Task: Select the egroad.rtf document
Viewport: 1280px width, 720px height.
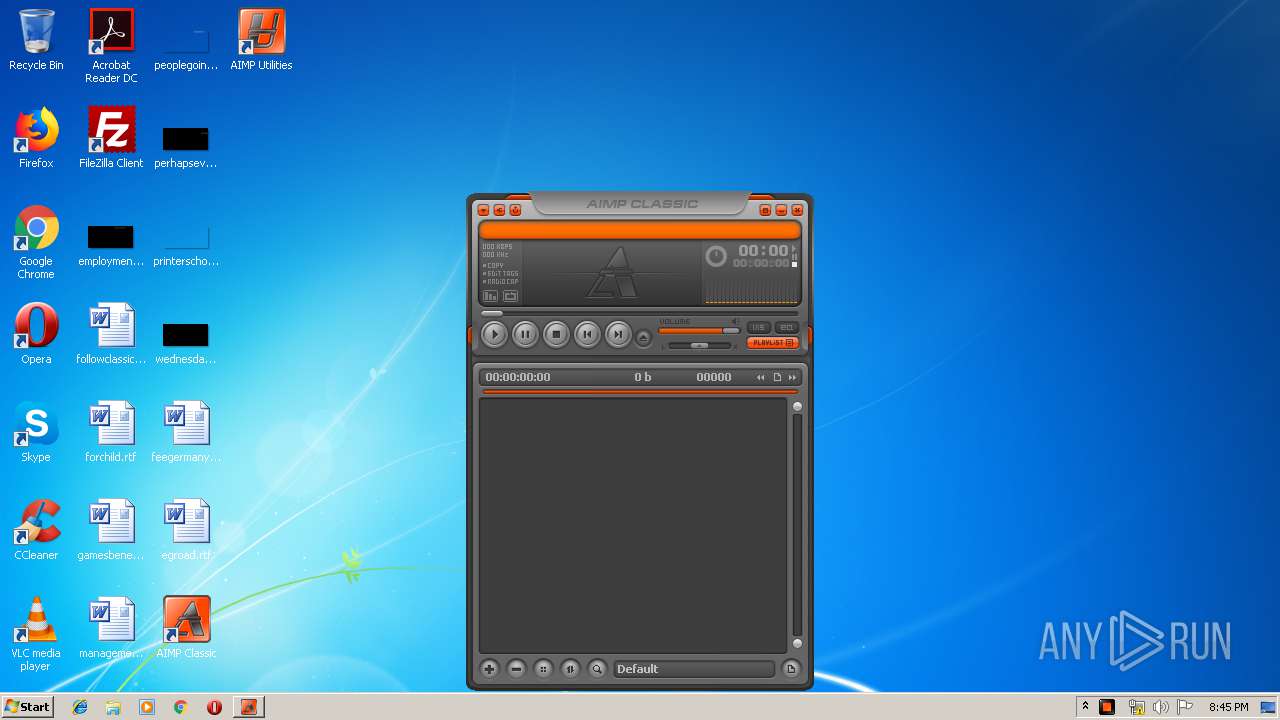Action: coord(186,530)
